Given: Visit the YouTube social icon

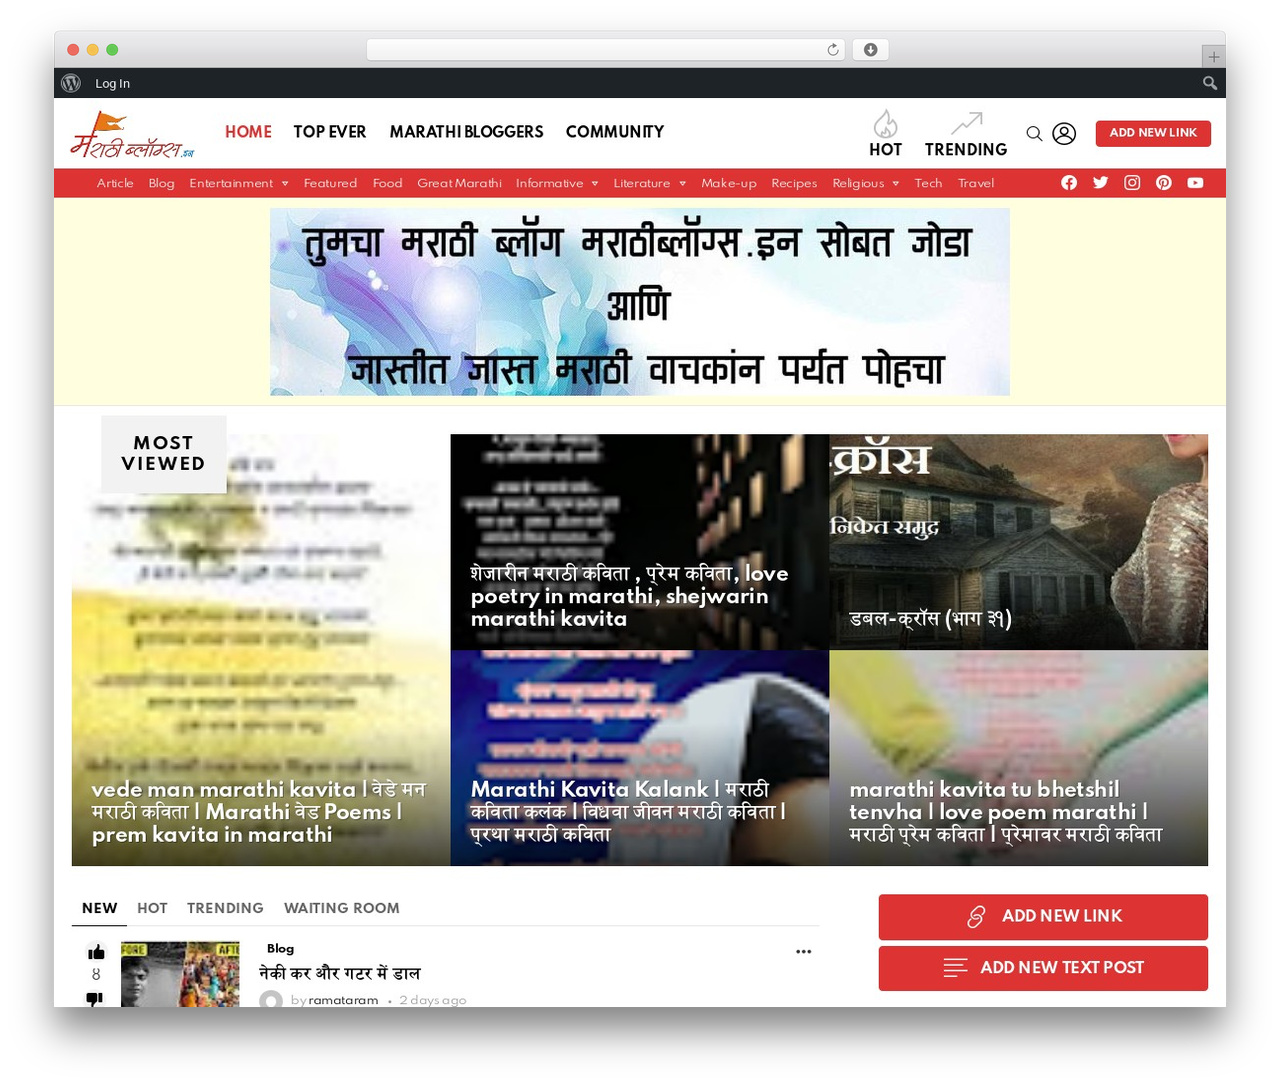Looking at the screenshot, I should (1195, 183).
